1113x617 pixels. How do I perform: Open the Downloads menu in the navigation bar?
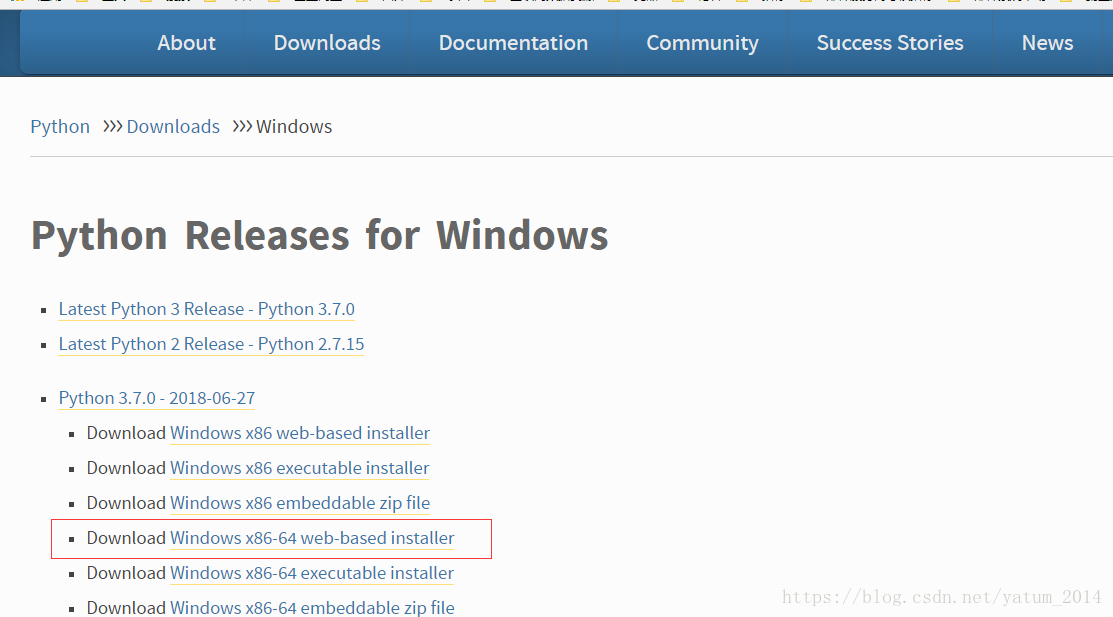pos(326,42)
